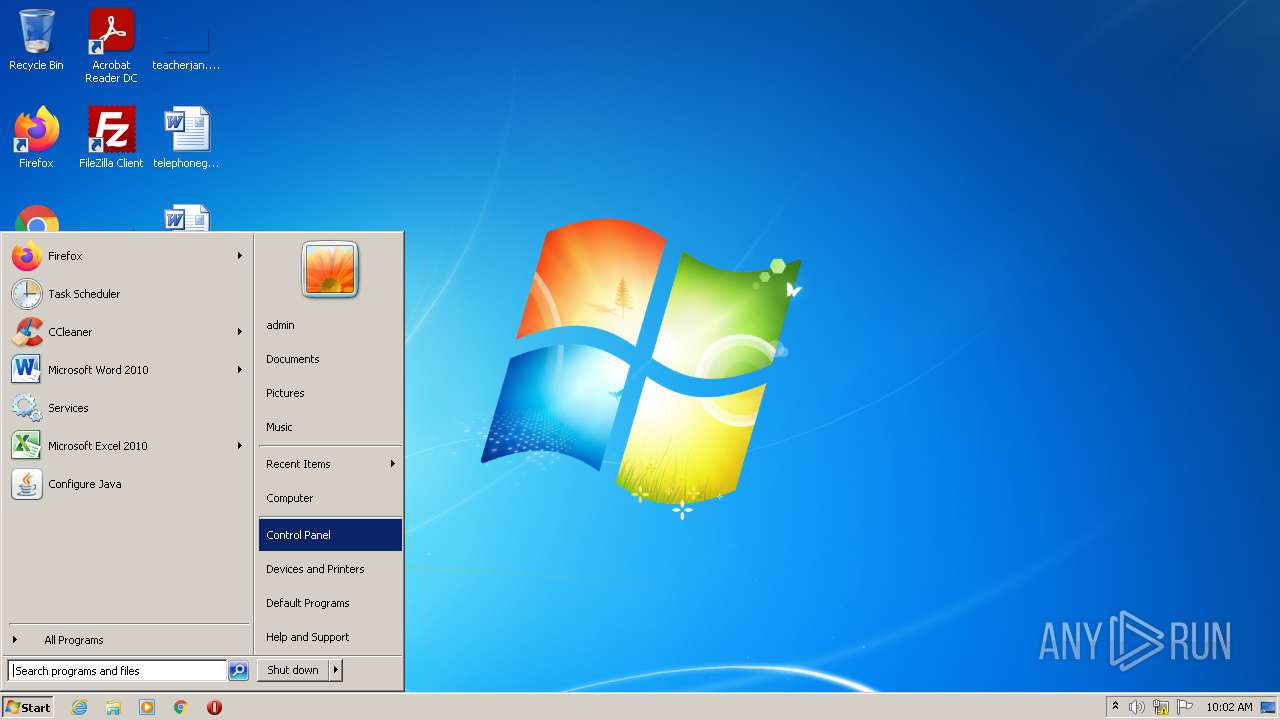Viewport: 1280px width, 720px height.
Task: Launch FileZilla Client desktop shortcut
Action: coord(111,137)
